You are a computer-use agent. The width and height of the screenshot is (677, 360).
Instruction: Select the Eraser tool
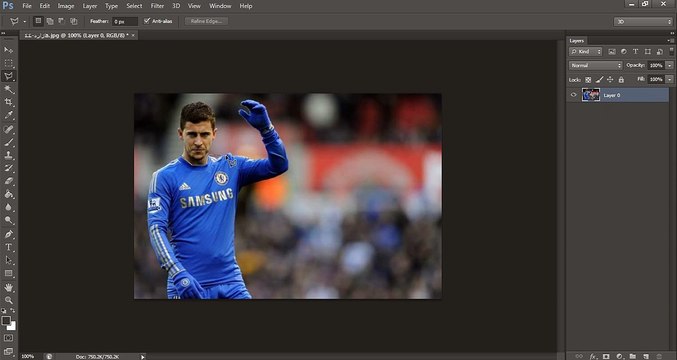click(8, 181)
